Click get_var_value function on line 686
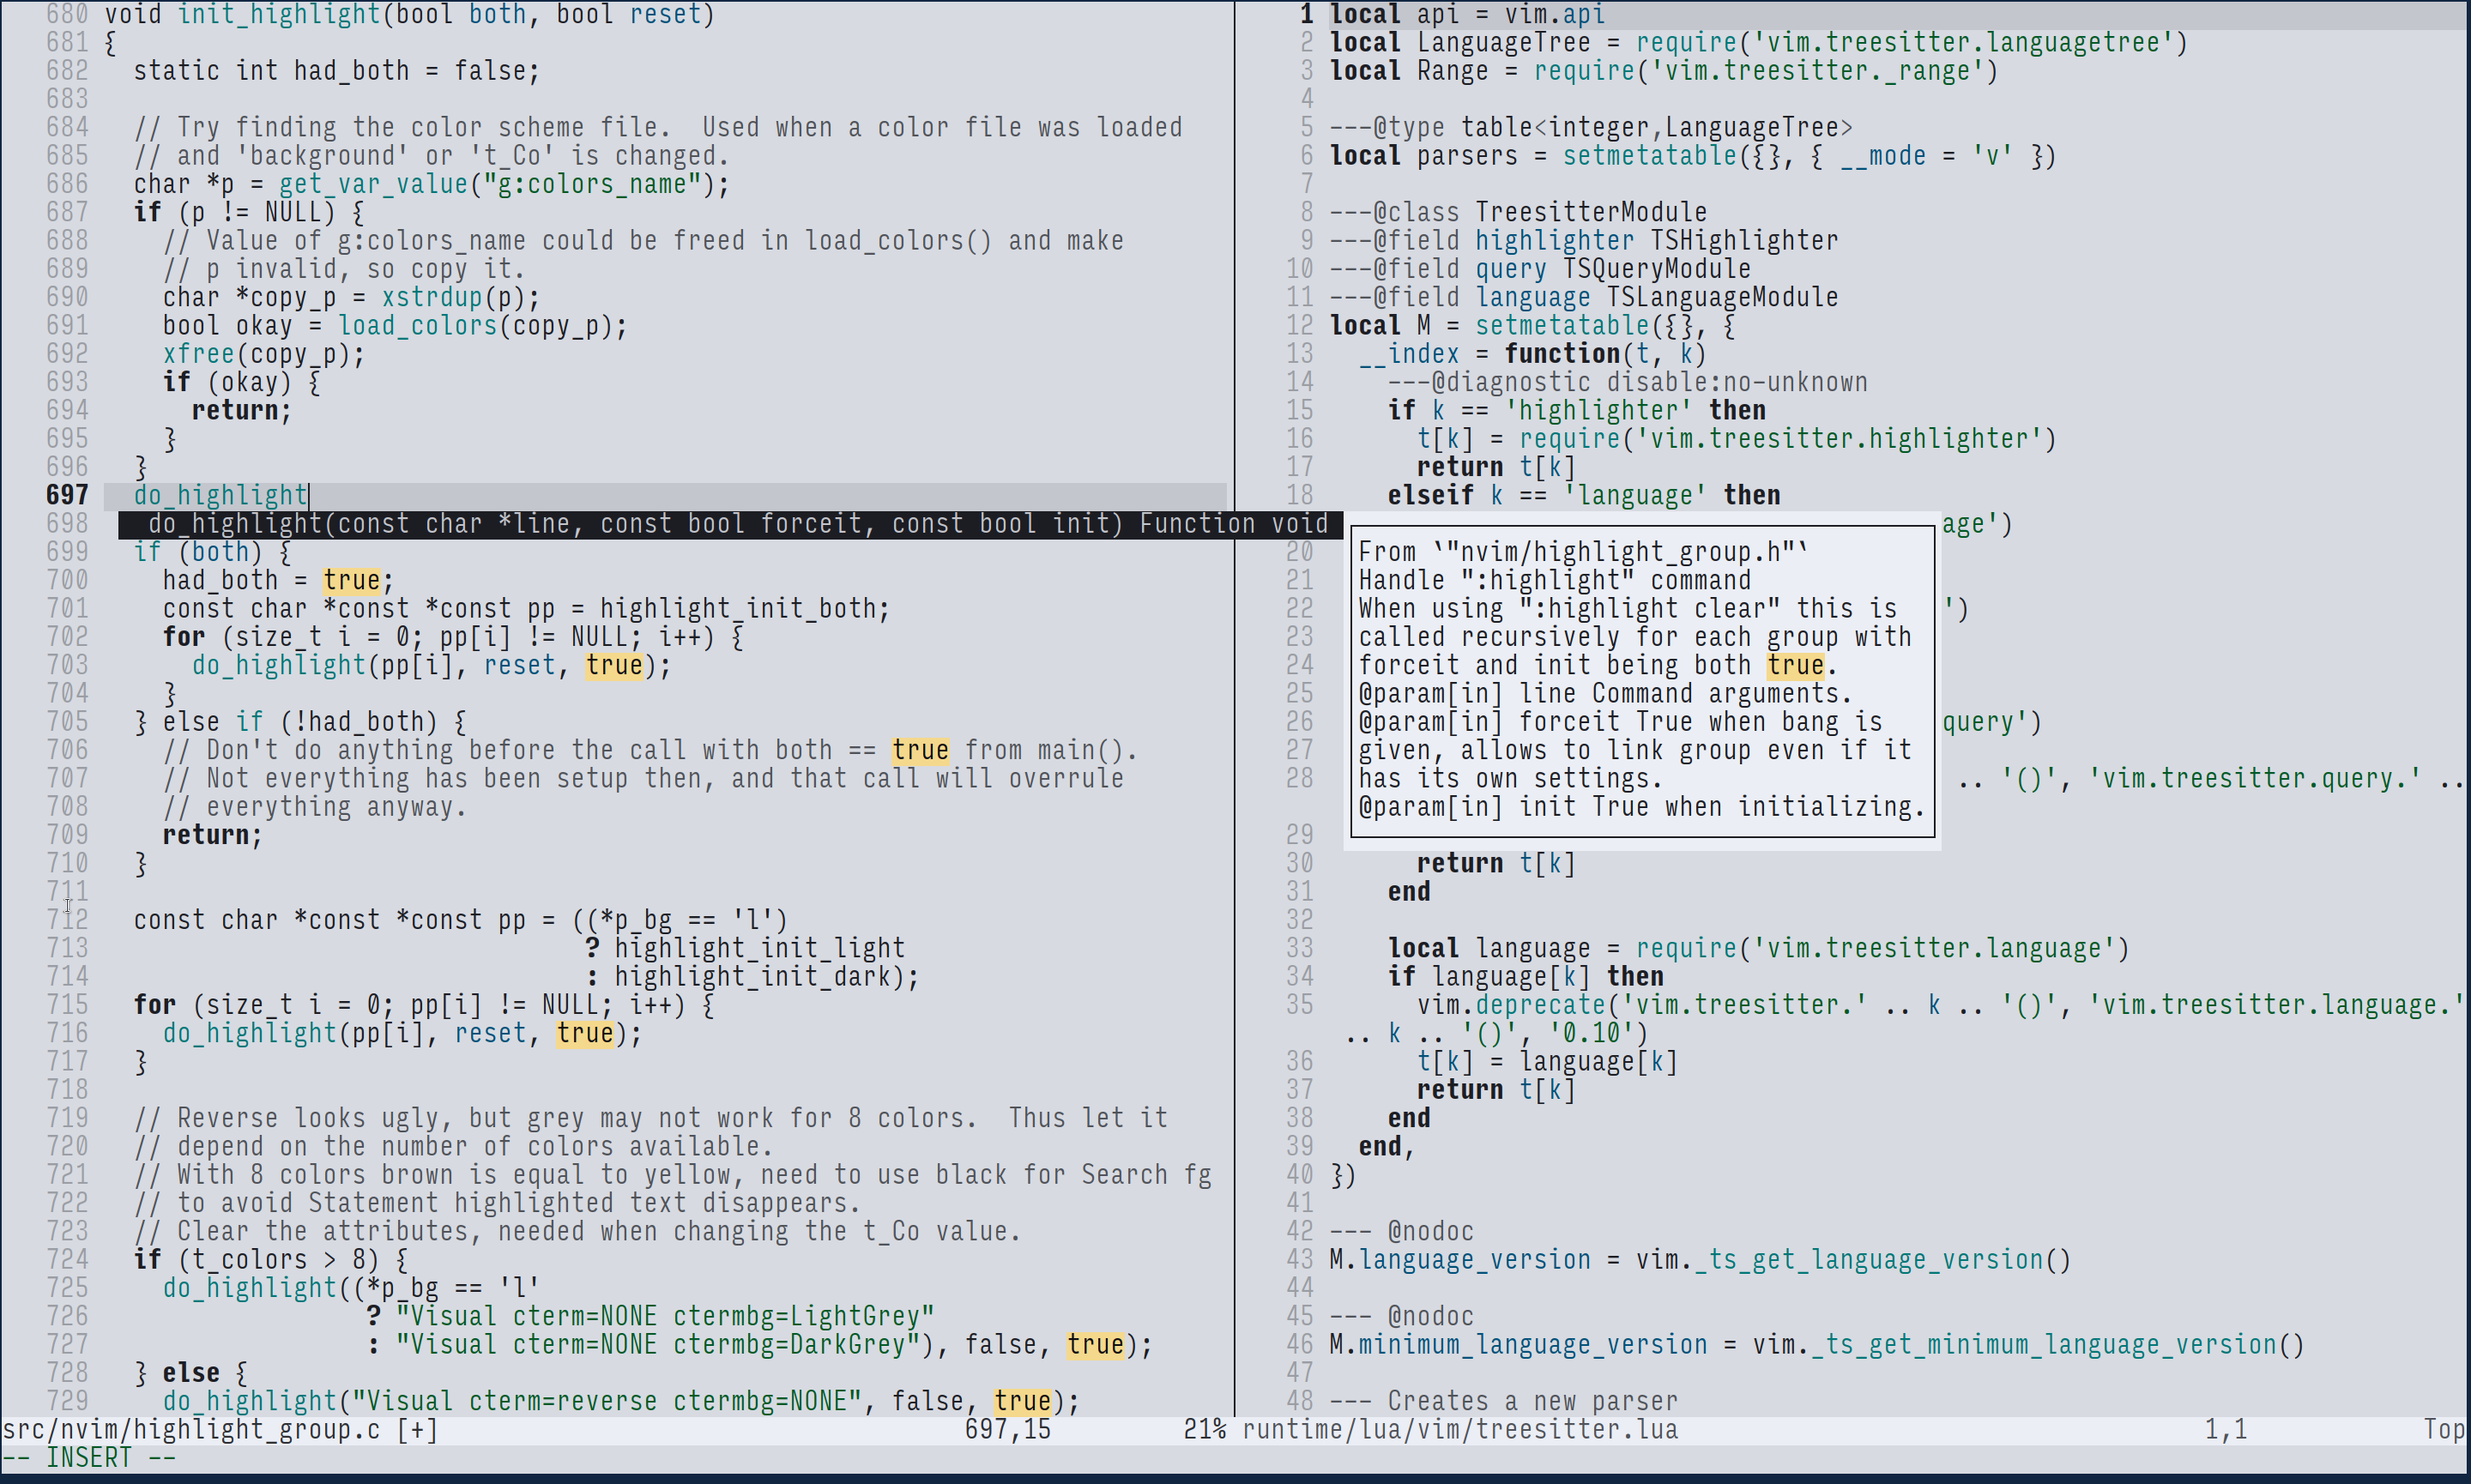Screen dimensions: 2471x1484 point(373,185)
